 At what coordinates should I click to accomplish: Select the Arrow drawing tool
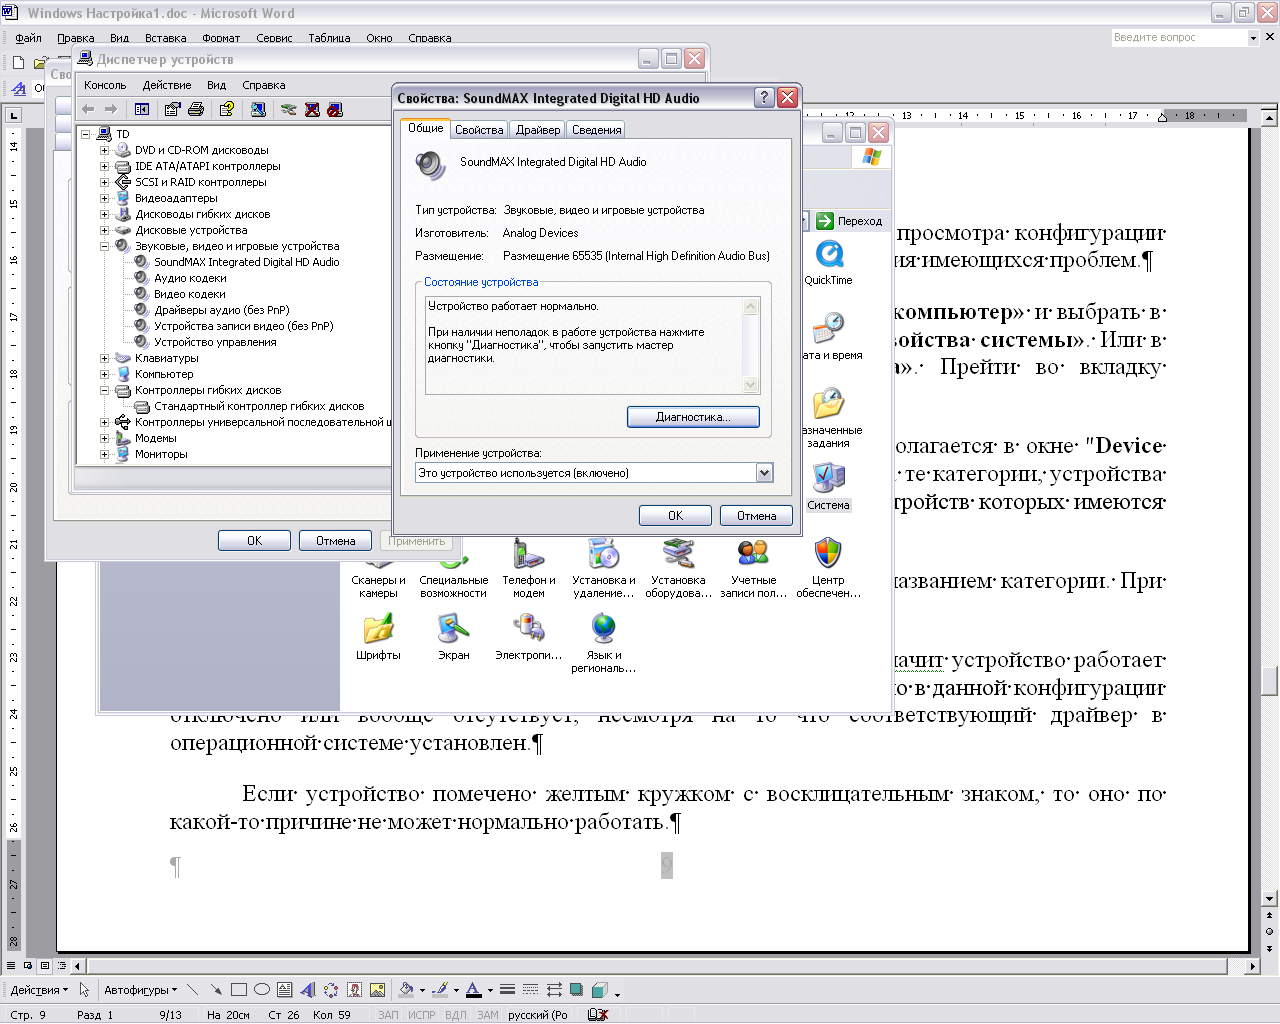coord(216,990)
